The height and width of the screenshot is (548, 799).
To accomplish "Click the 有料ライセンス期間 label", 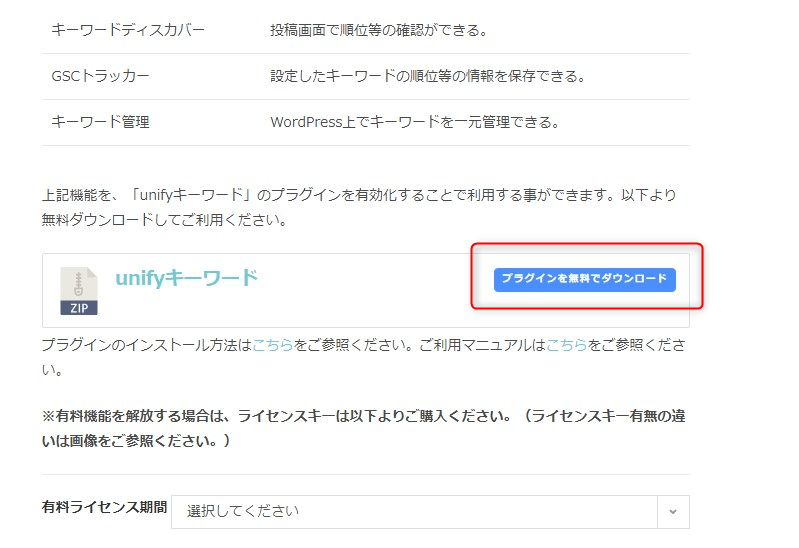I will coord(104,507).
